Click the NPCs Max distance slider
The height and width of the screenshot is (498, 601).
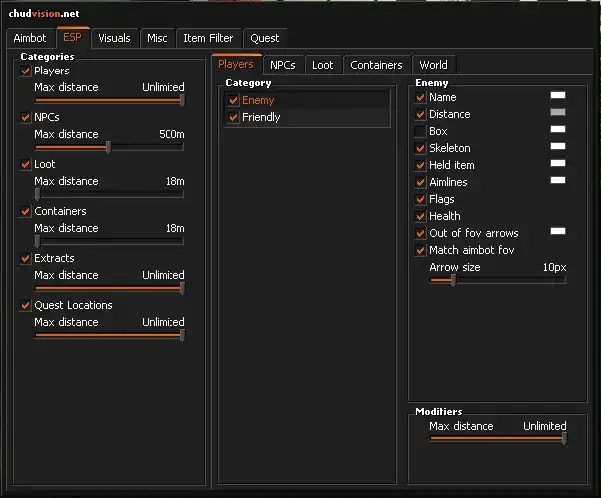[108, 147]
